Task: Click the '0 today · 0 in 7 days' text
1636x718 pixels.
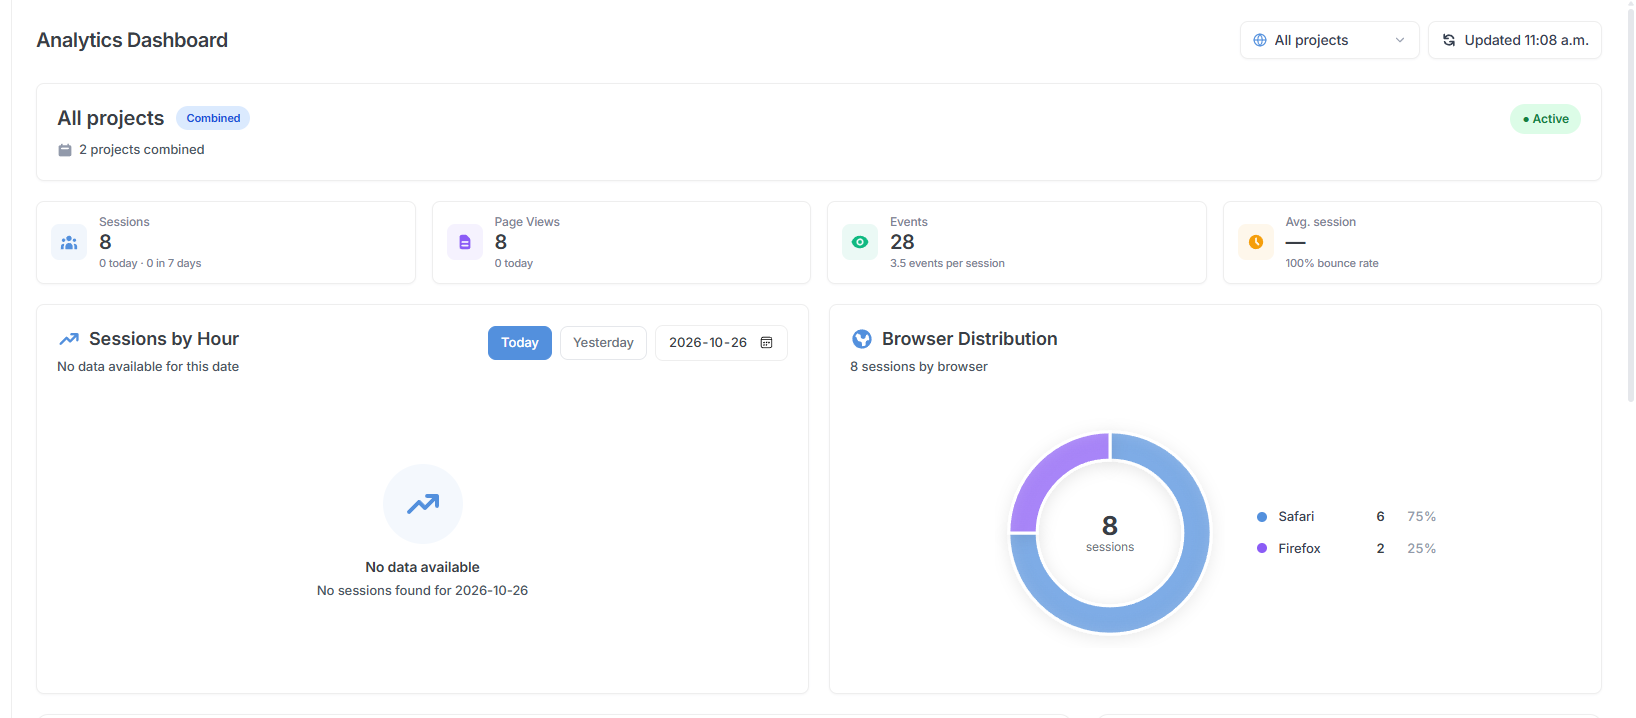Action: (150, 264)
